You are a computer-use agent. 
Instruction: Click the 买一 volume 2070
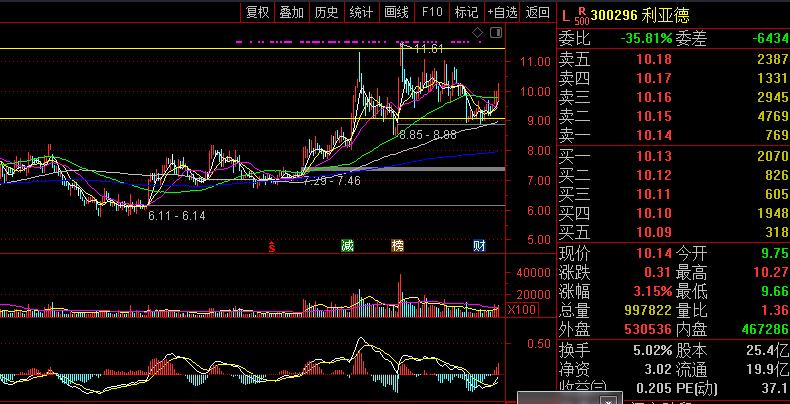(773, 157)
